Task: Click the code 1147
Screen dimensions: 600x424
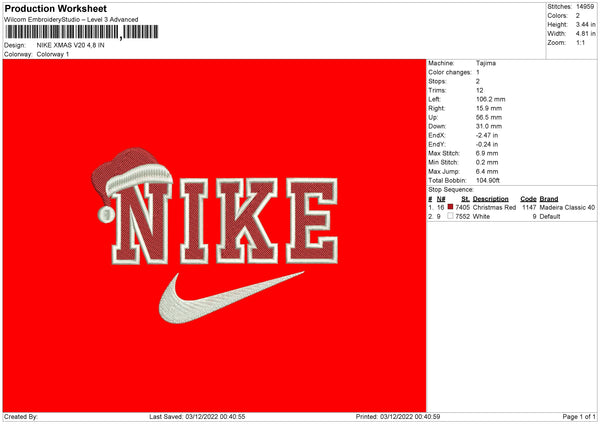Action: pyautogui.click(x=529, y=207)
